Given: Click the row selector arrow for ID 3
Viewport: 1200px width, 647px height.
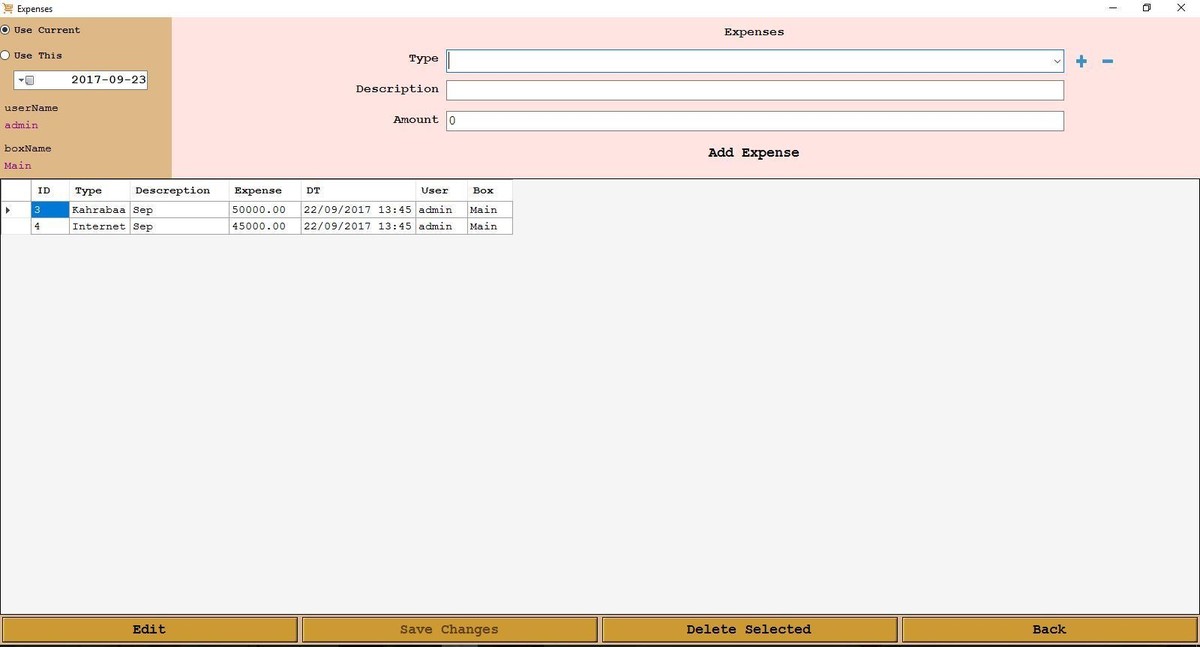Looking at the screenshot, I should (9, 210).
